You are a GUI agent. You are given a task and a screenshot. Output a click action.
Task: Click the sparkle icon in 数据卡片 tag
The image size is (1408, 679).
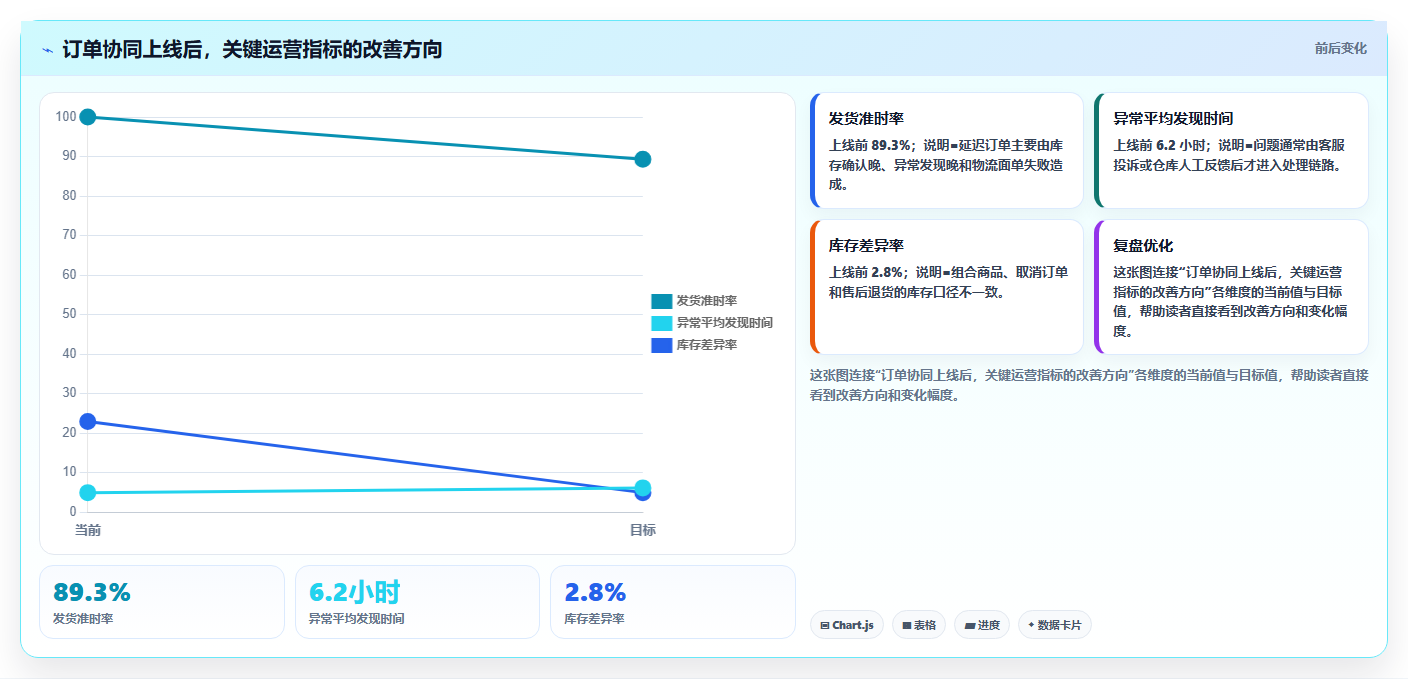[x=1031, y=625]
